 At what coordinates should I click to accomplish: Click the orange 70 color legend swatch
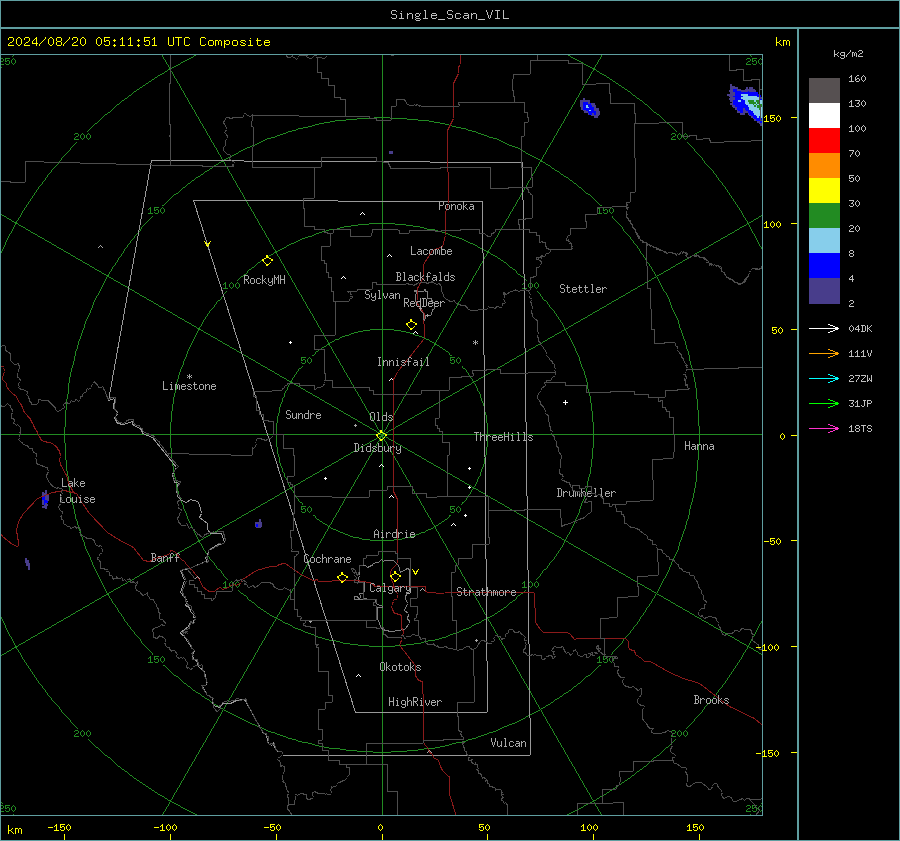824,165
